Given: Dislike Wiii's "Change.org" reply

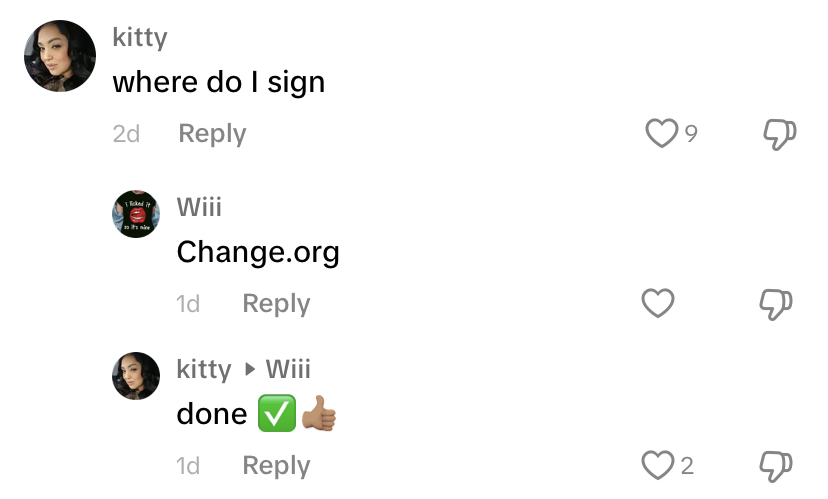Looking at the screenshot, I should pos(777,304).
